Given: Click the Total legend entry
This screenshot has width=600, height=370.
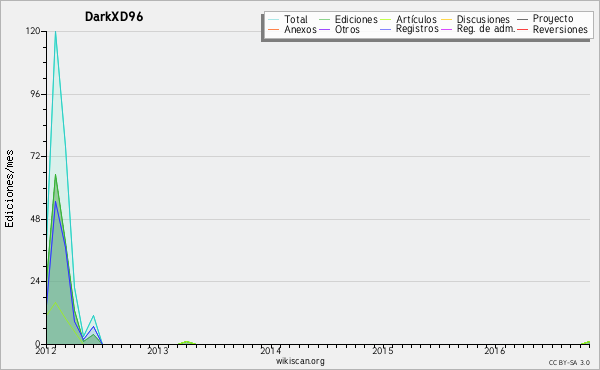Looking at the screenshot, I should point(296,19).
